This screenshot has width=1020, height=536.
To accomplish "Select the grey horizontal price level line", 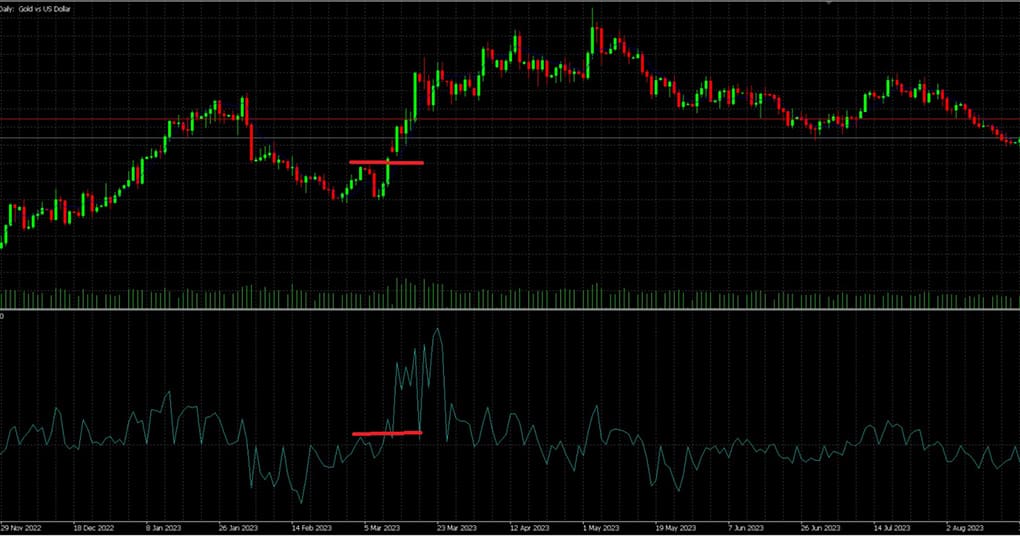I will (x=510, y=138).
